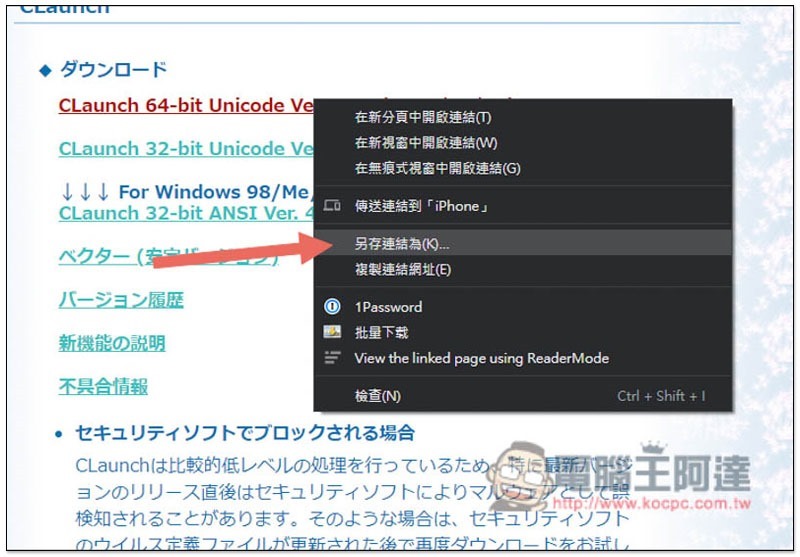Image resolution: width=800 pixels, height=557 pixels.
Task: Choose 另存連結為(K)... menu entry
Action: tap(523, 243)
